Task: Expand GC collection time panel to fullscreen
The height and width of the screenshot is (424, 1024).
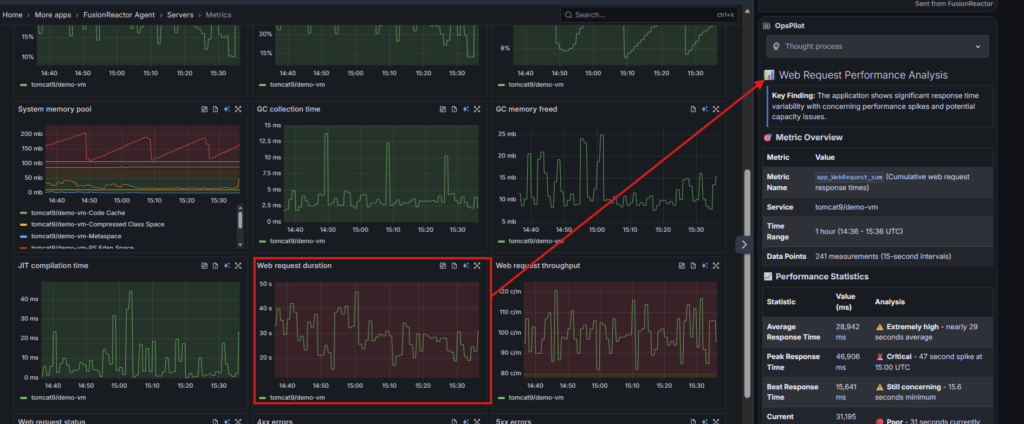Action: point(477,109)
